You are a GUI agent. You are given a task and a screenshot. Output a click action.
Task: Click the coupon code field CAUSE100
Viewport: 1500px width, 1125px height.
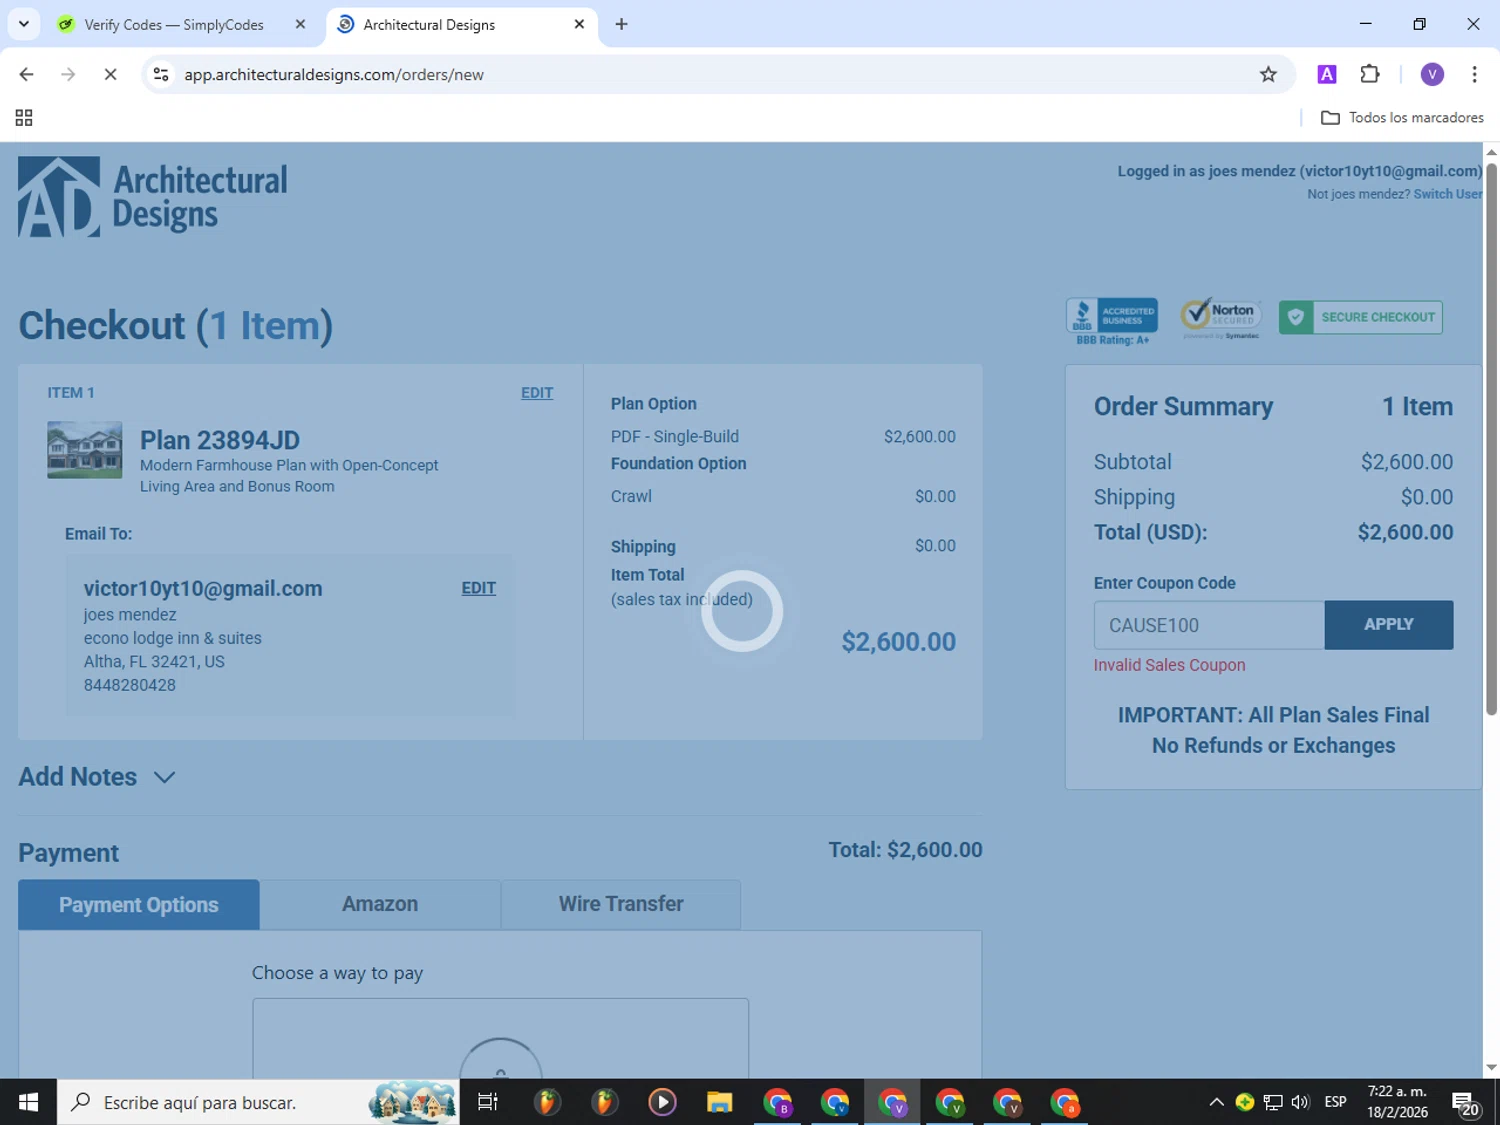point(1209,625)
